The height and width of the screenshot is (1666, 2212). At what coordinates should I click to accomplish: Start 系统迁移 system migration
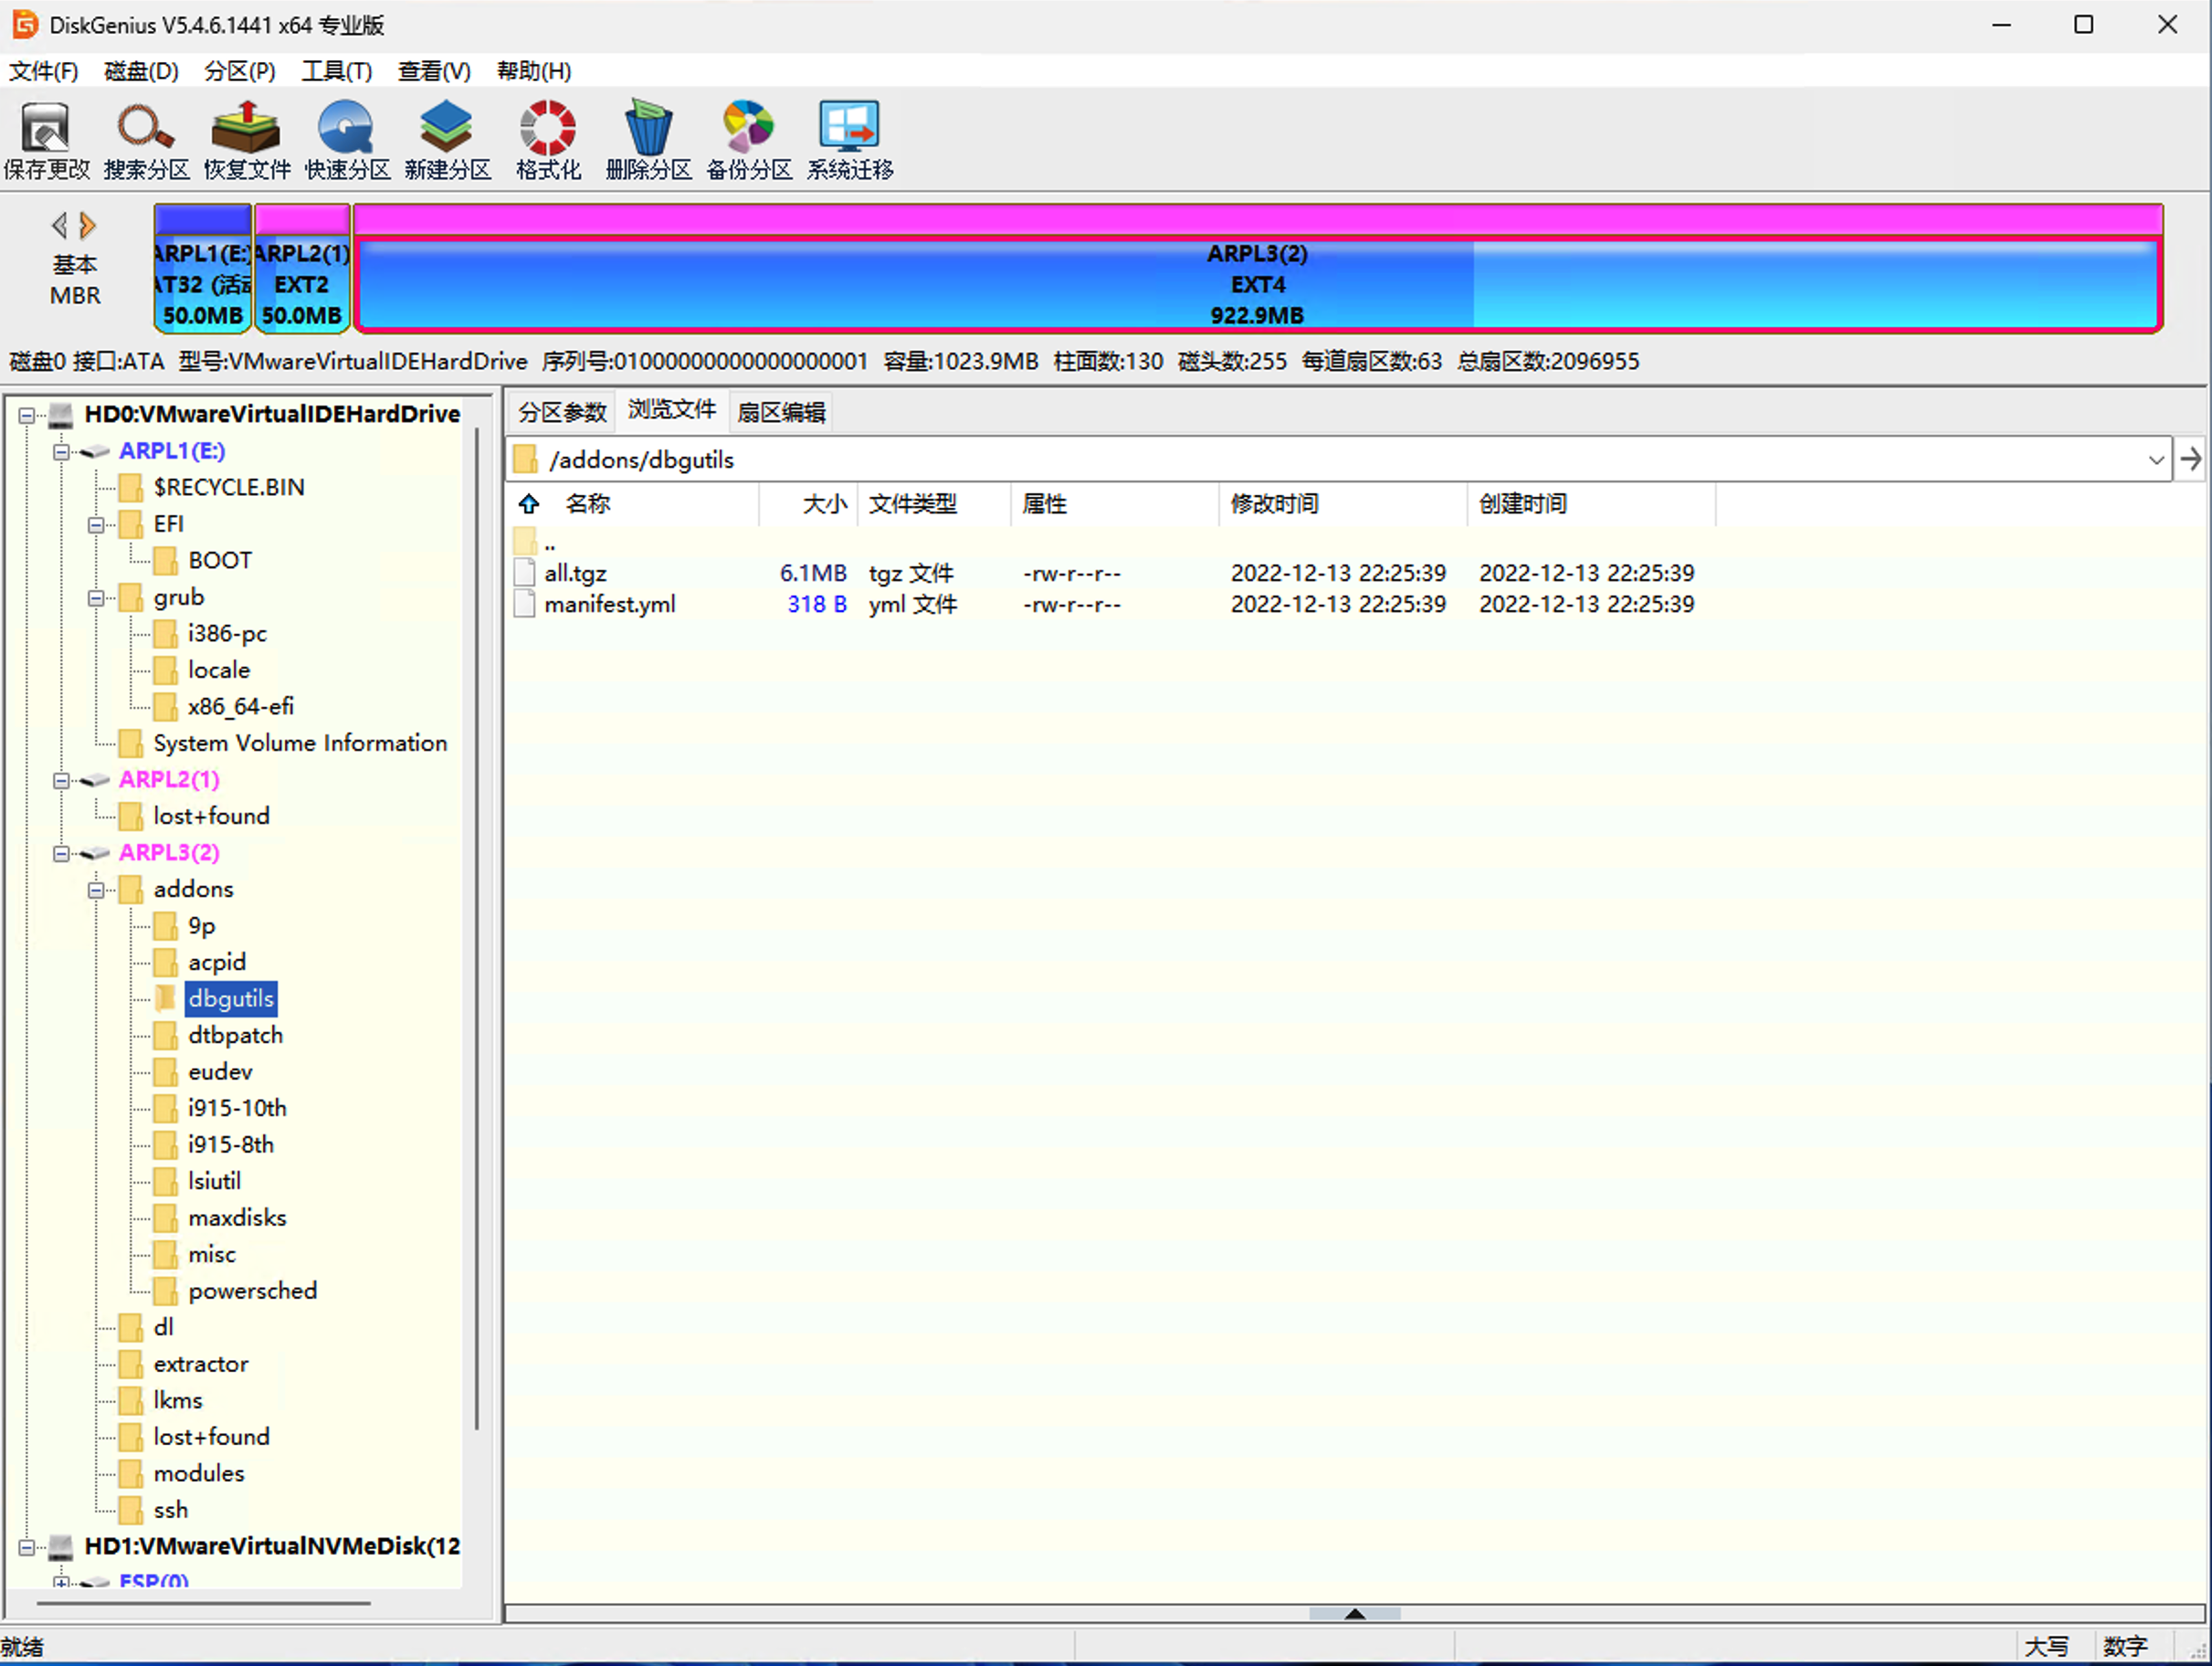pos(848,138)
